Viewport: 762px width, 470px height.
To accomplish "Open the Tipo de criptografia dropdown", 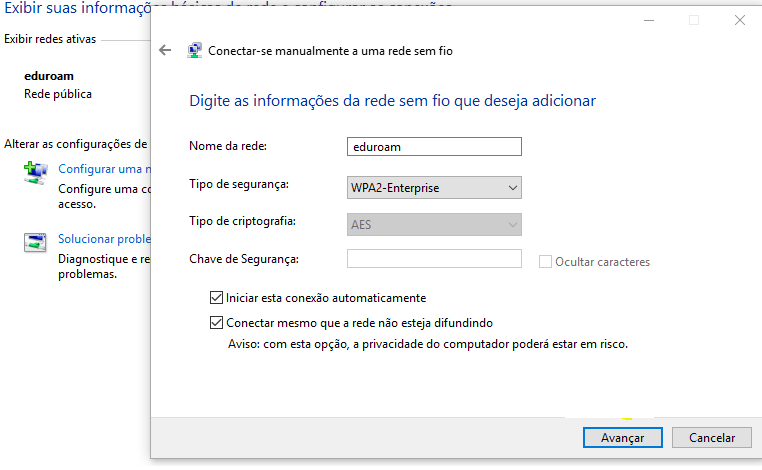I will tap(434, 225).
